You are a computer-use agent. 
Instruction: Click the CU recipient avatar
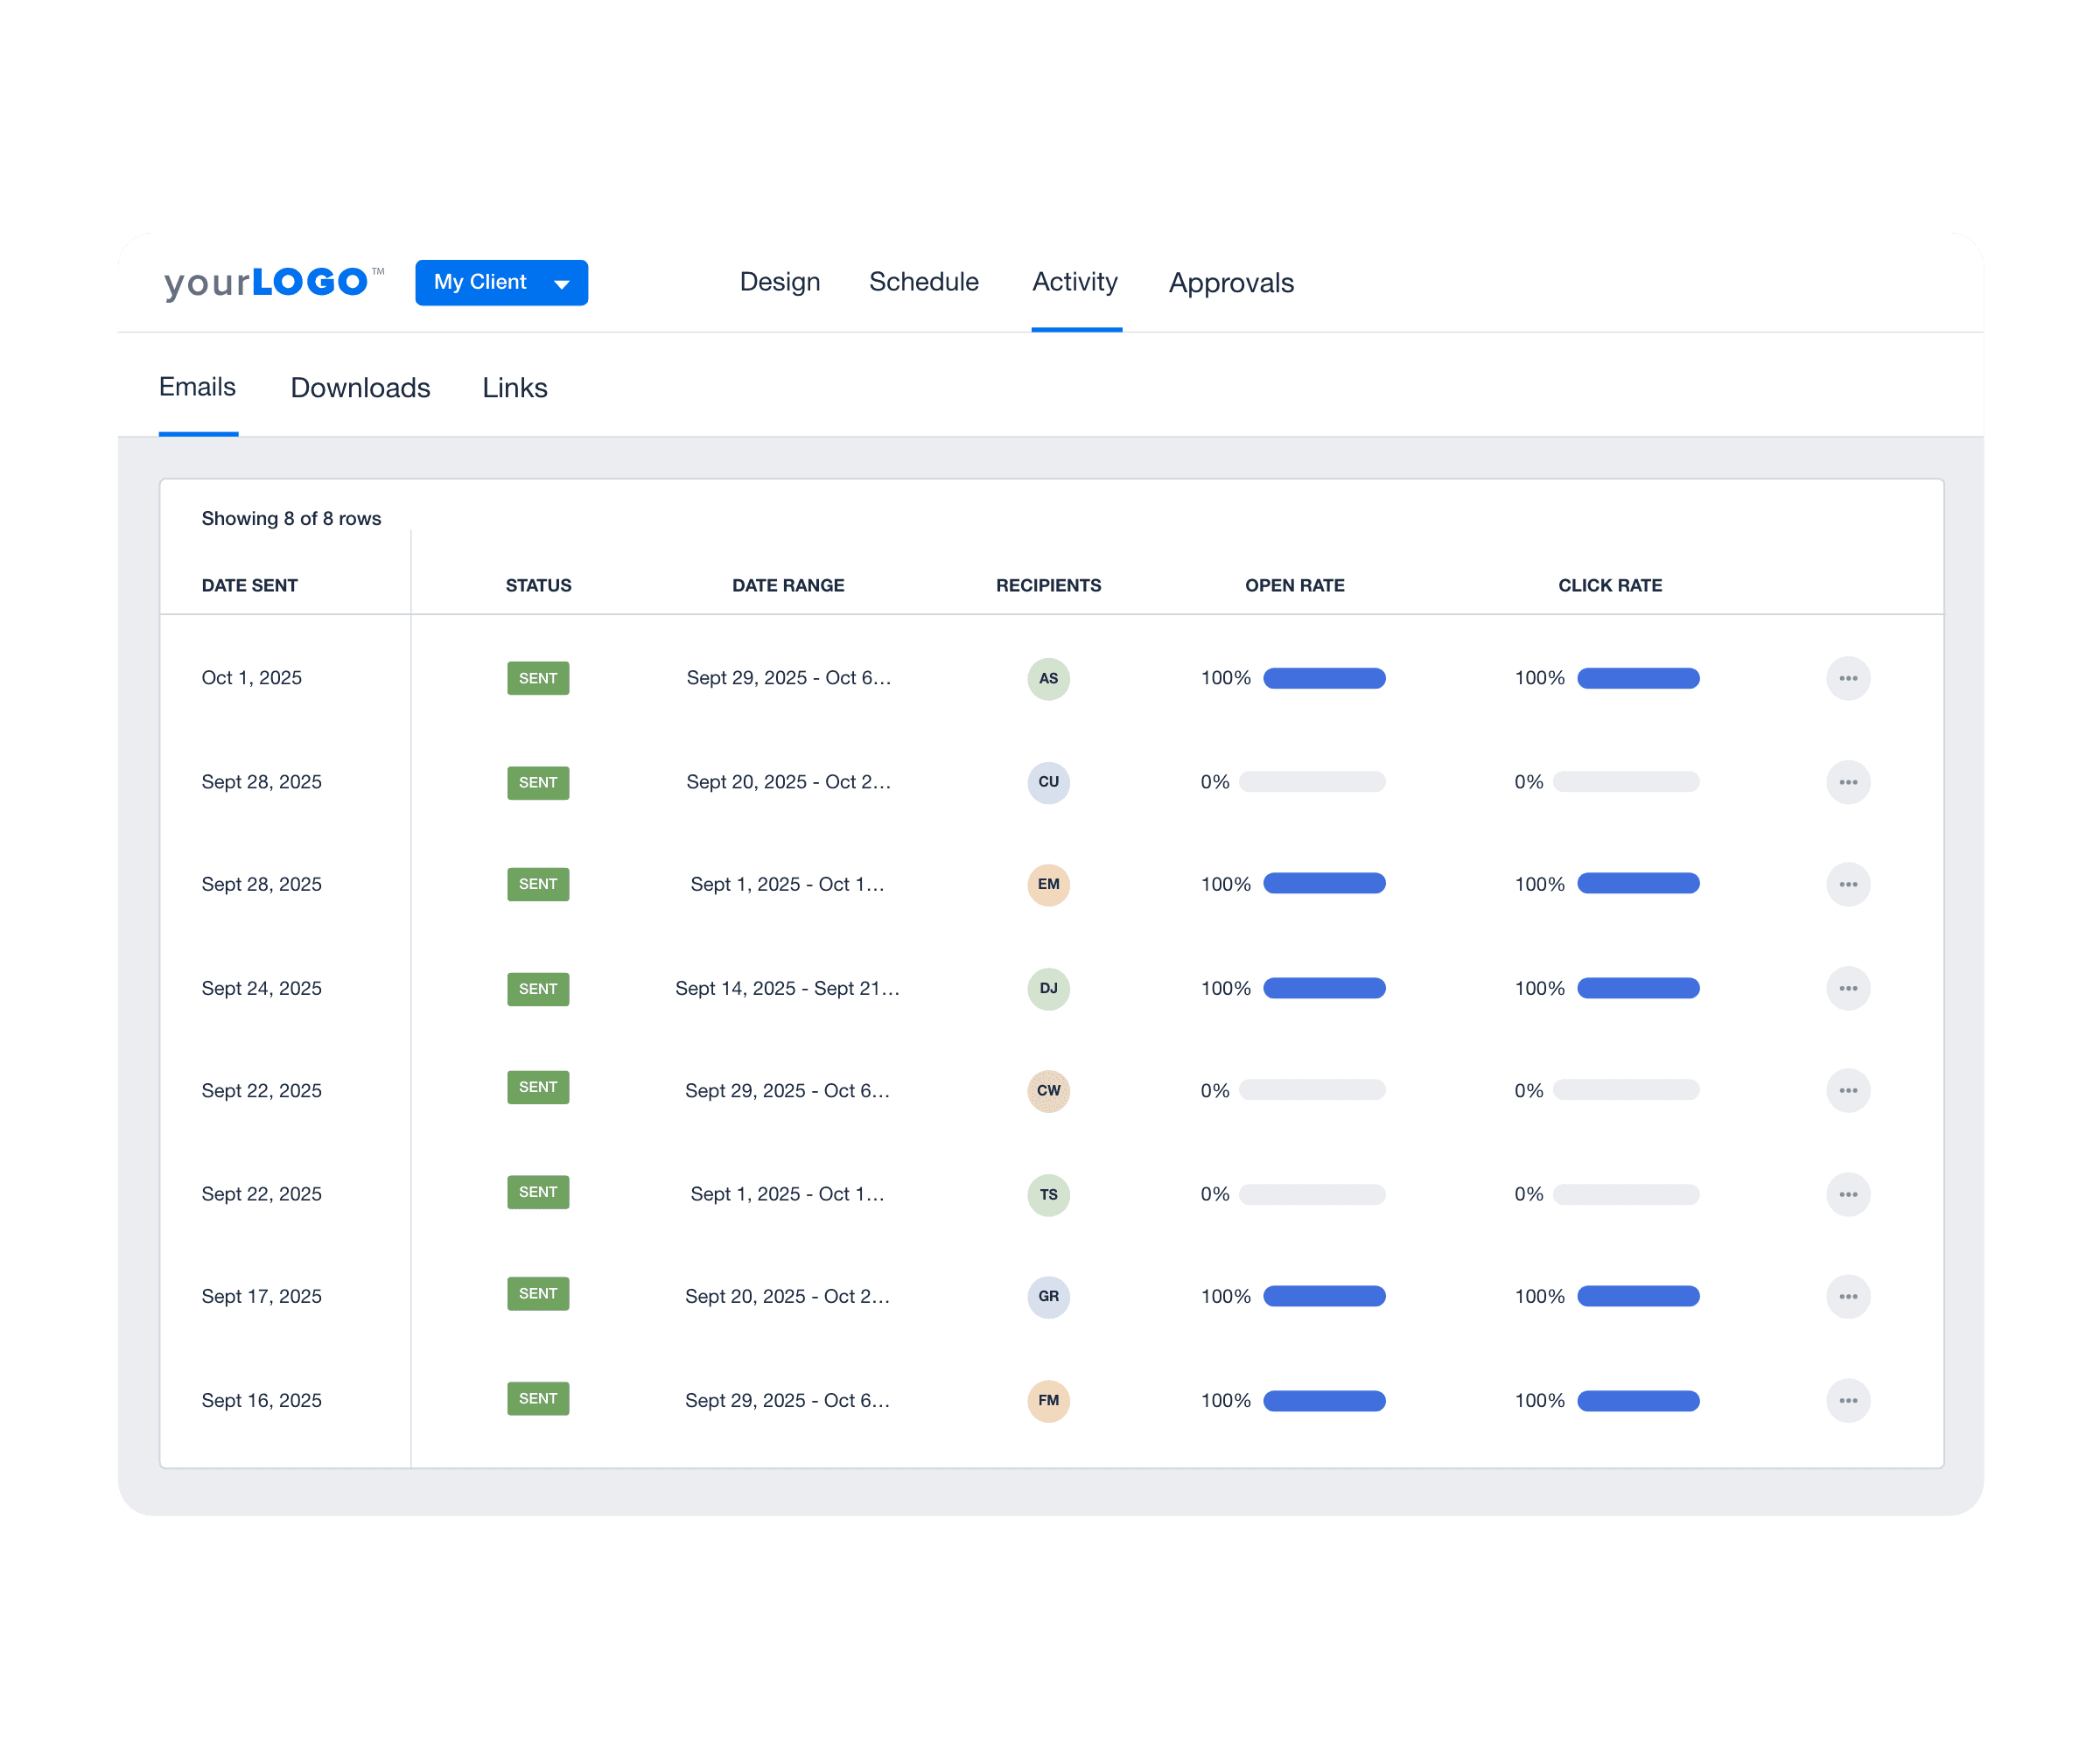pos(1048,783)
